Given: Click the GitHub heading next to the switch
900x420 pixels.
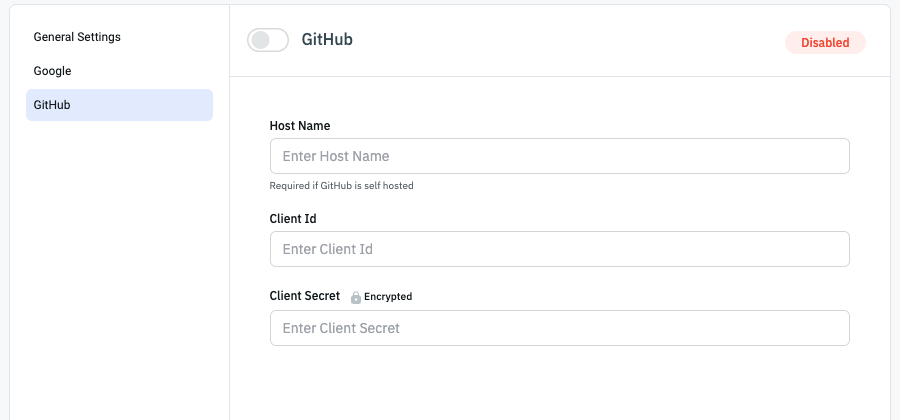Looking at the screenshot, I should [x=327, y=40].
